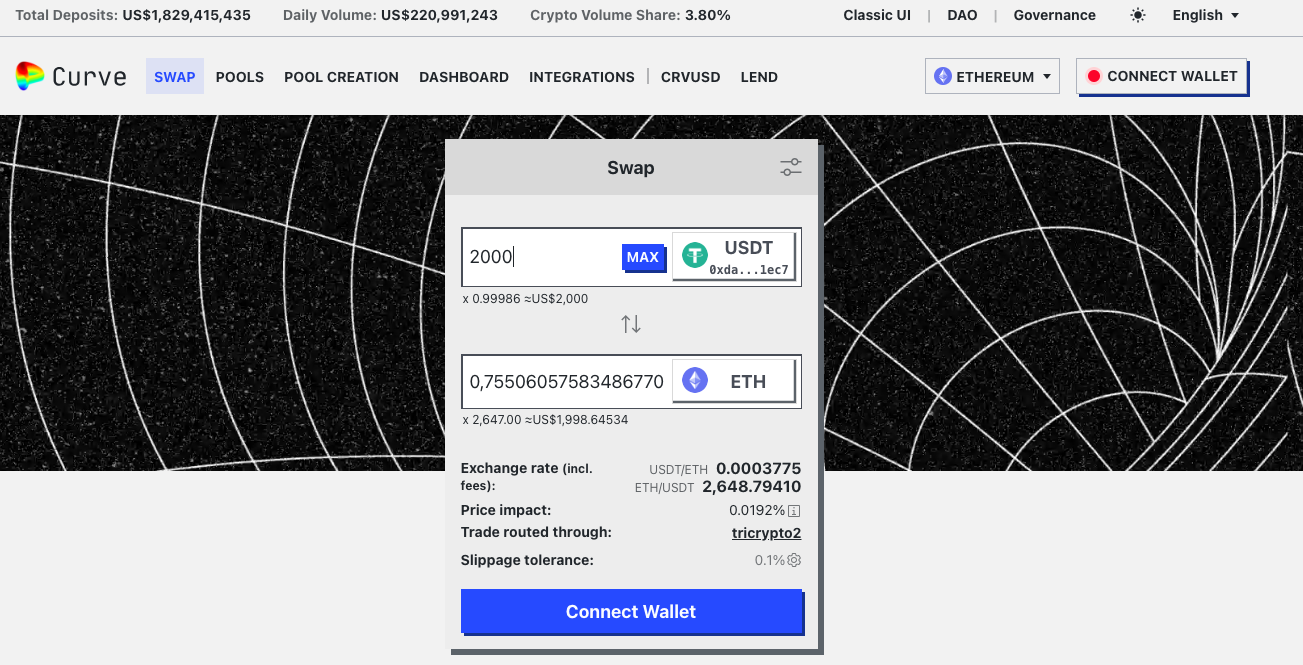Click the Ethereum network icon
Screen dimensions: 1303x665
coord(942,76)
